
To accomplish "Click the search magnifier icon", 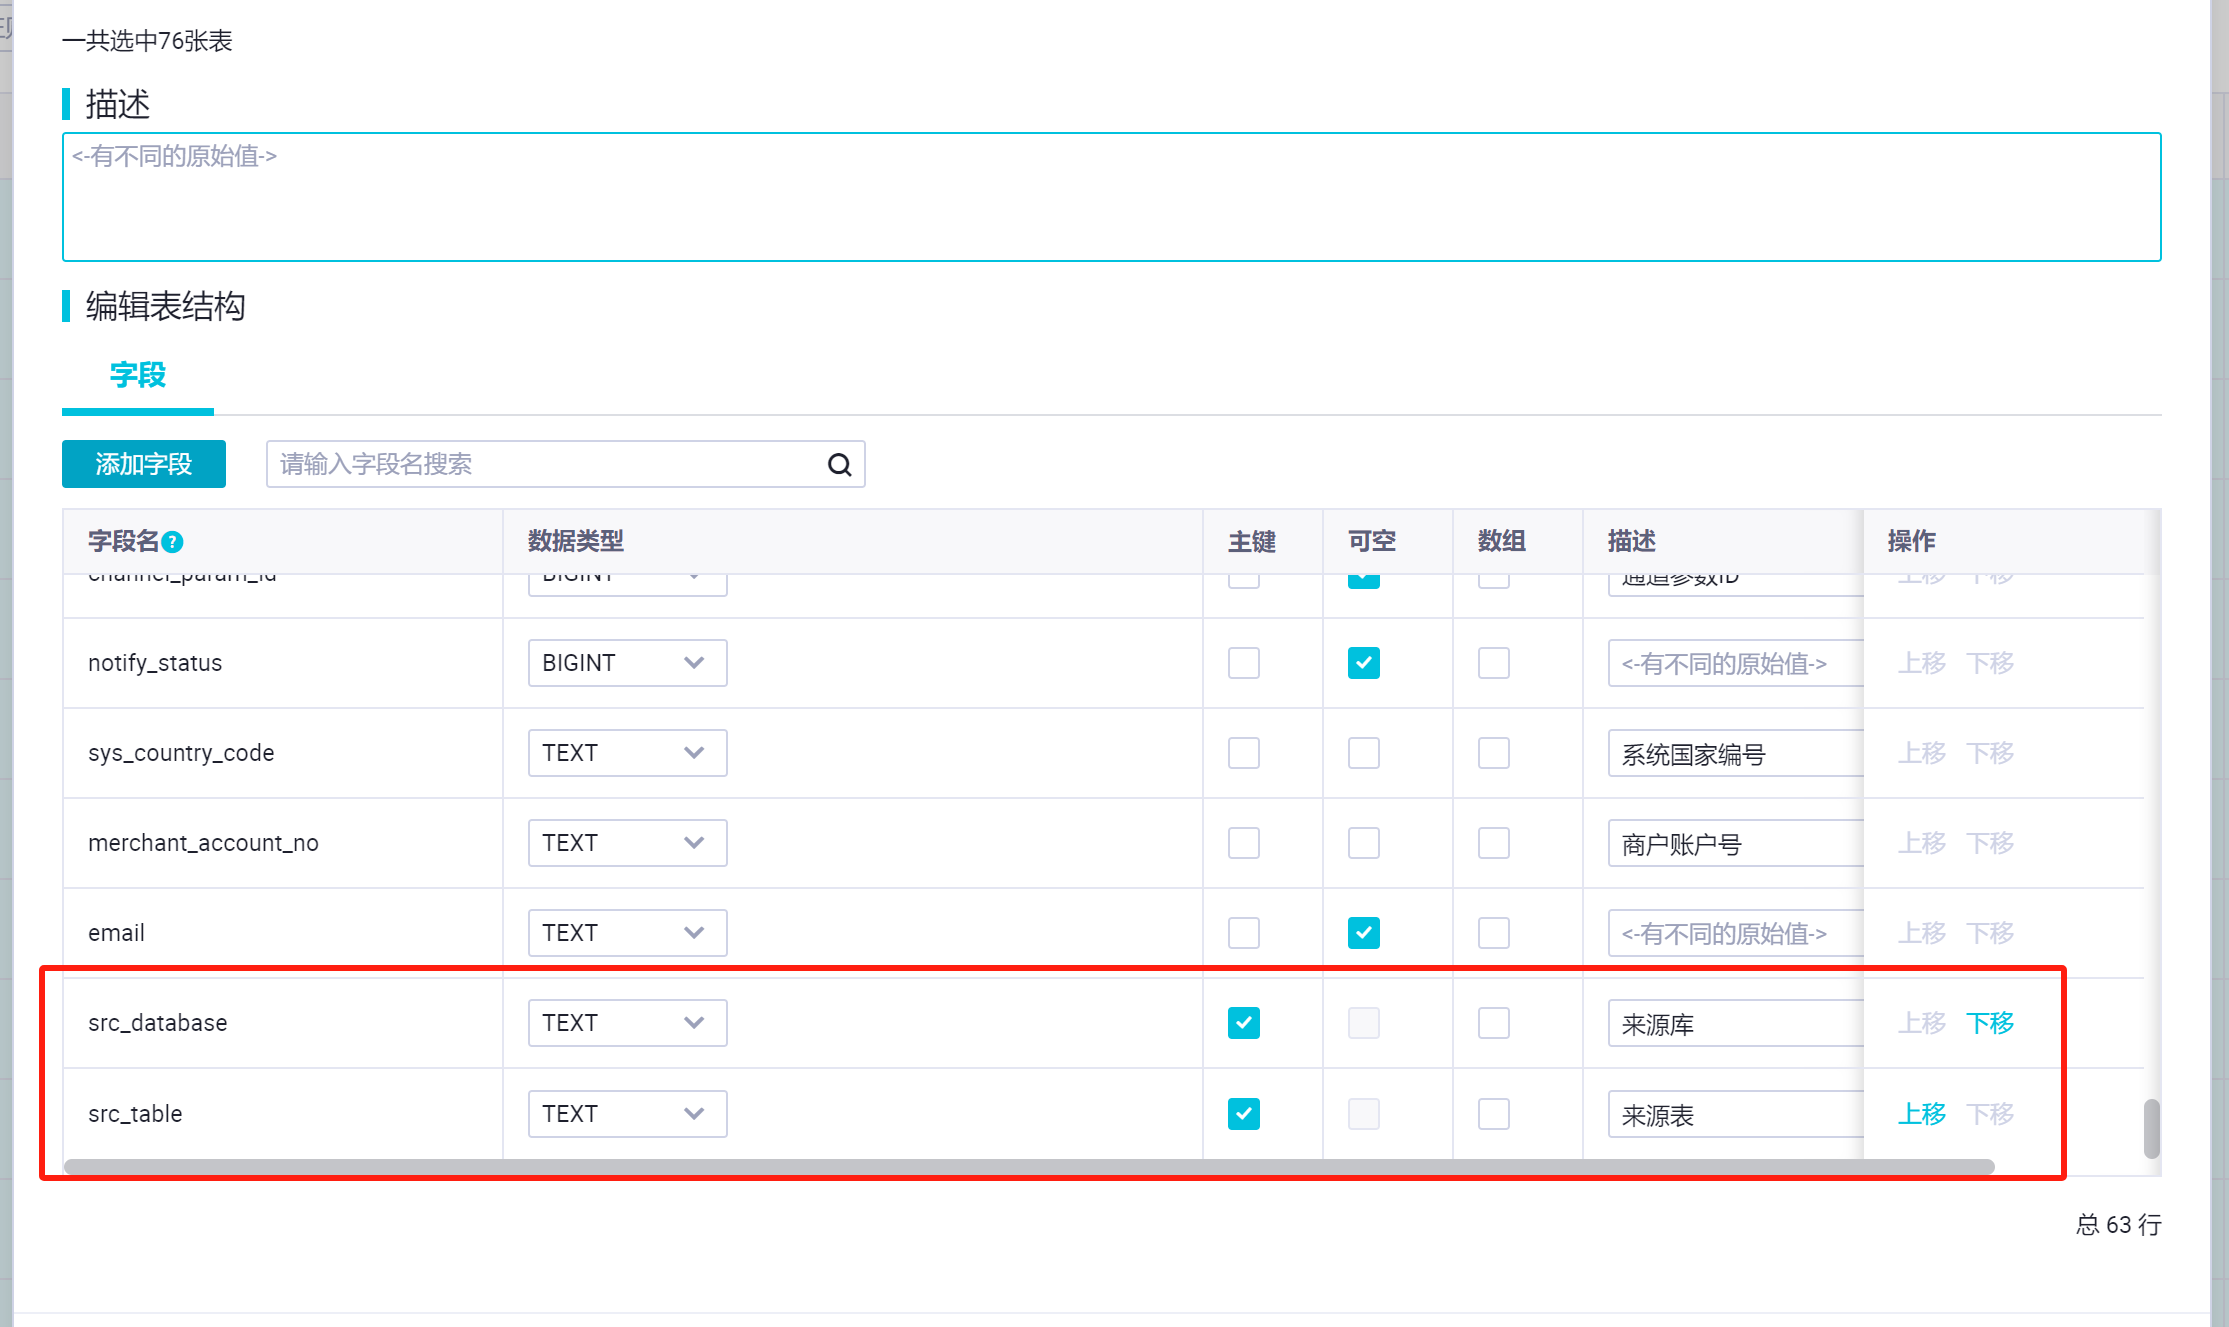I will [839, 464].
